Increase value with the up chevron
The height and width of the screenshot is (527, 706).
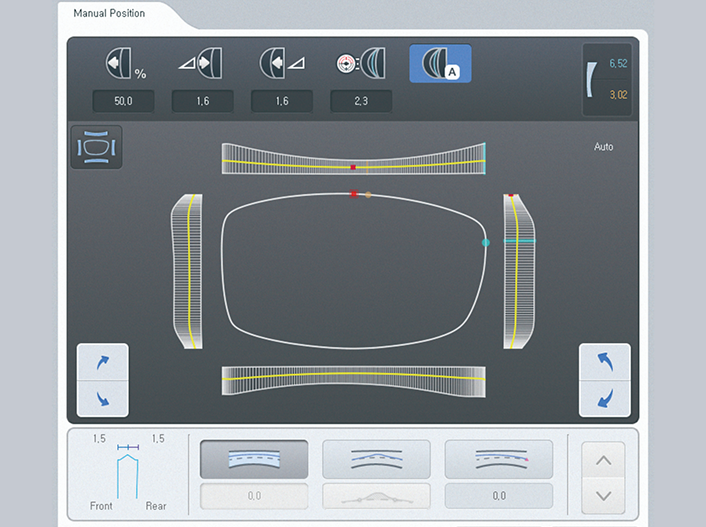603,460
